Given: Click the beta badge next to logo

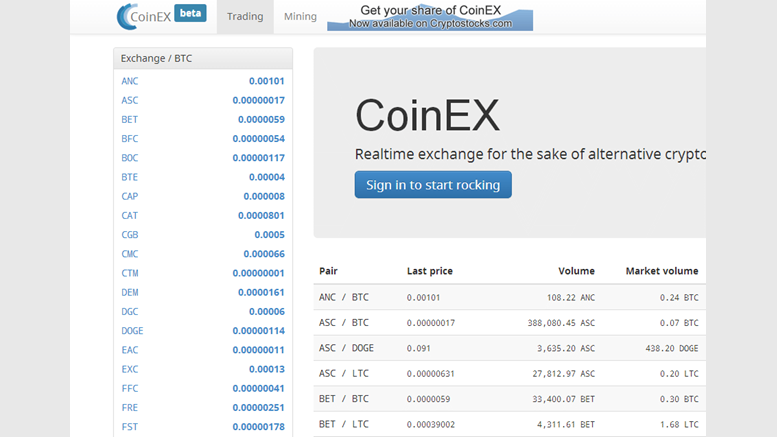Looking at the screenshot, I should pyautogui.click(x=190, y=14).
